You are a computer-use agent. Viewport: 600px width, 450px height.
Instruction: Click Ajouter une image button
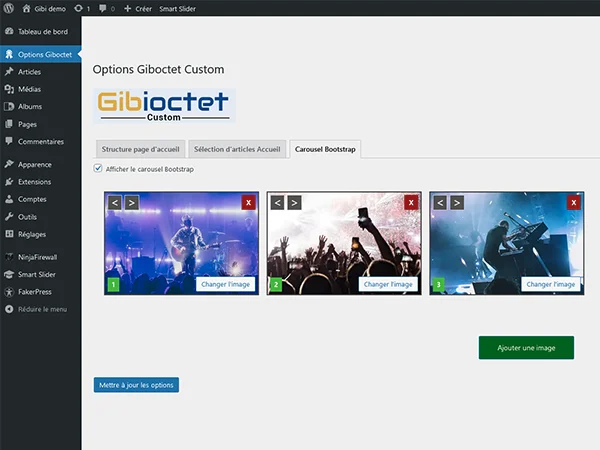[526, 348]
